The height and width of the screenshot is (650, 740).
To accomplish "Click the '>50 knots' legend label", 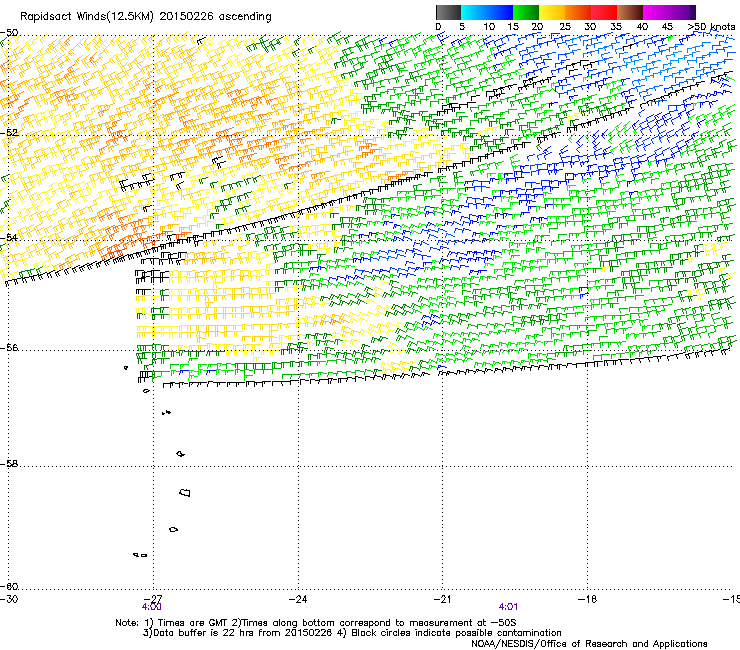I will click(711, 26).
